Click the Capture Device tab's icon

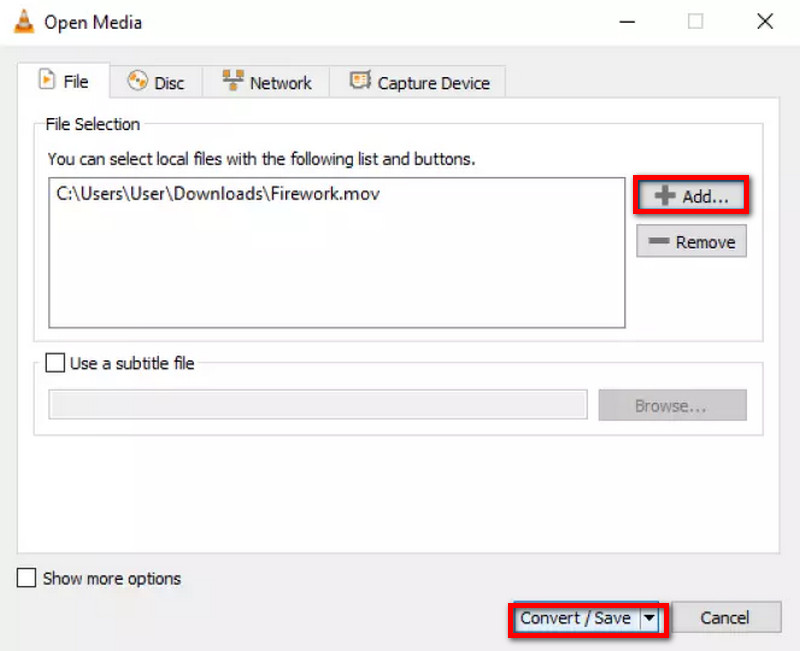pos(360,82)
